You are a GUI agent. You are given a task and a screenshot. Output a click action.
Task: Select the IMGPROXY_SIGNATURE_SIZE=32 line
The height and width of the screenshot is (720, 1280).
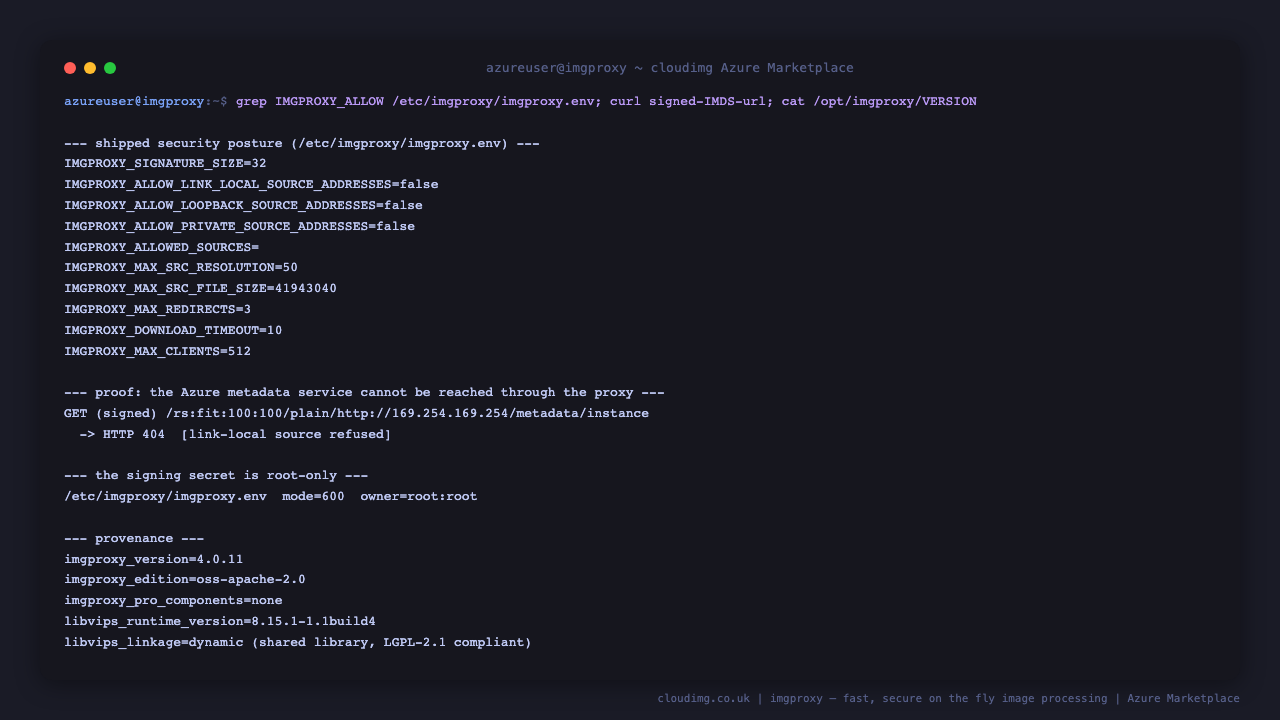tap(165, 163)
